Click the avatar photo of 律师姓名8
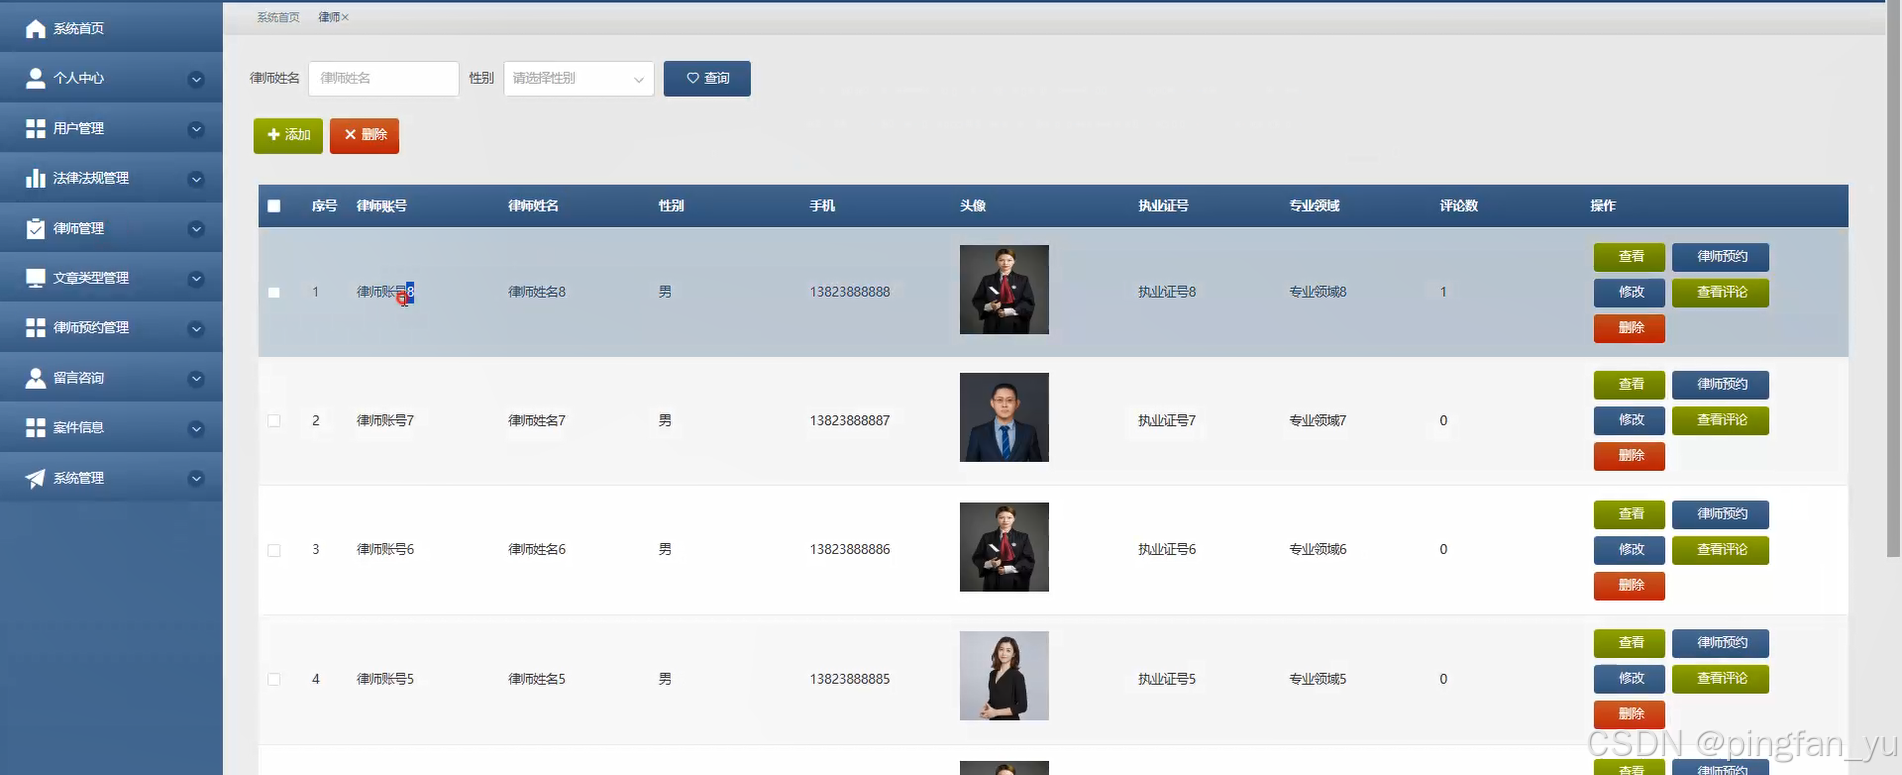 tap(1004, 290)
